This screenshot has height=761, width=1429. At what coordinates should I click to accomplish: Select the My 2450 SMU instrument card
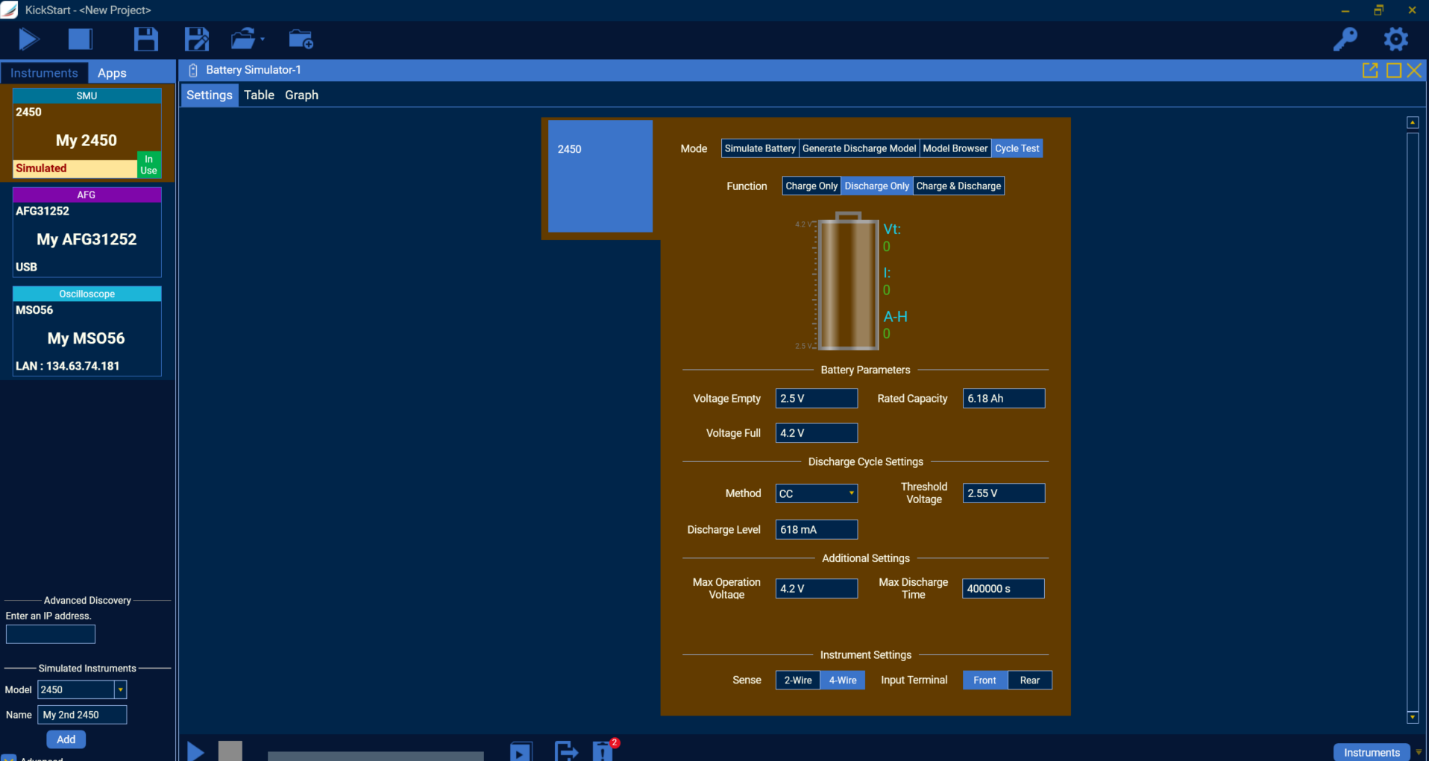click(87, 134)
